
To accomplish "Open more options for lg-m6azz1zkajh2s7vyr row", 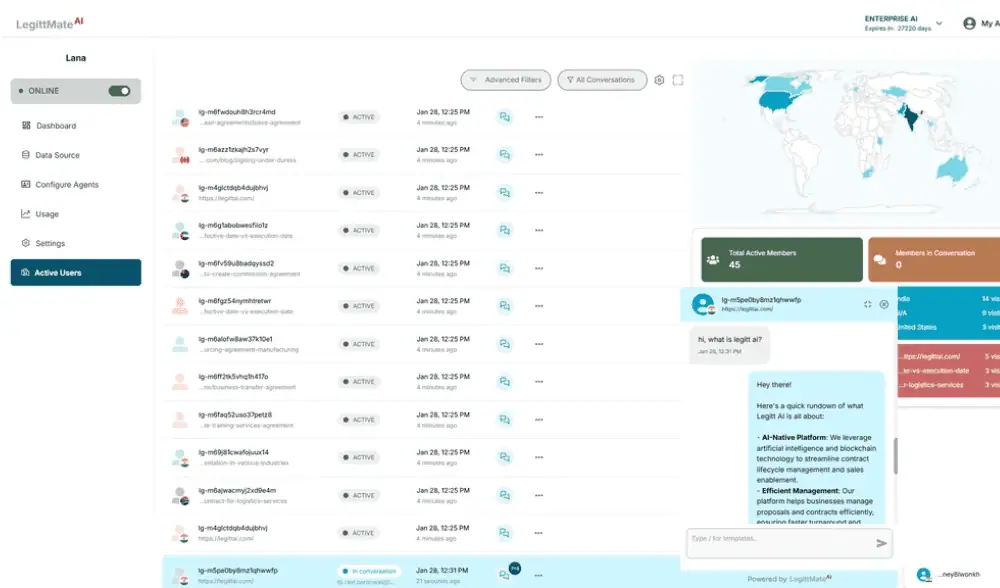I will 539,155.
